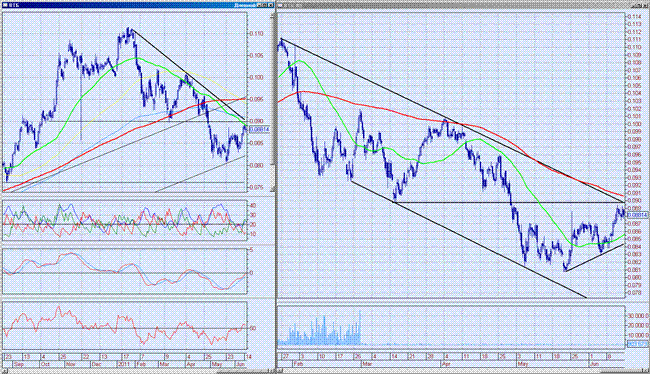Maximize the RTS daily chart window
The image size is (650, 374).
tap(265, 5)
